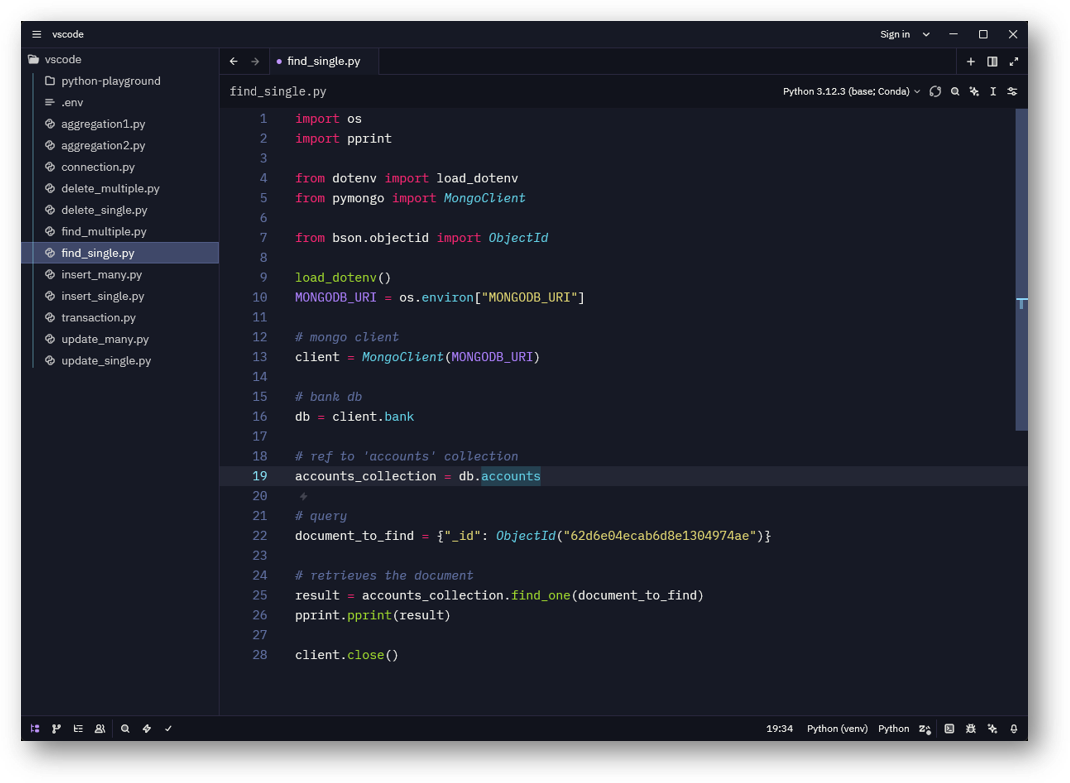Select find_single.py in the file tree

click(x=120, y=253)
